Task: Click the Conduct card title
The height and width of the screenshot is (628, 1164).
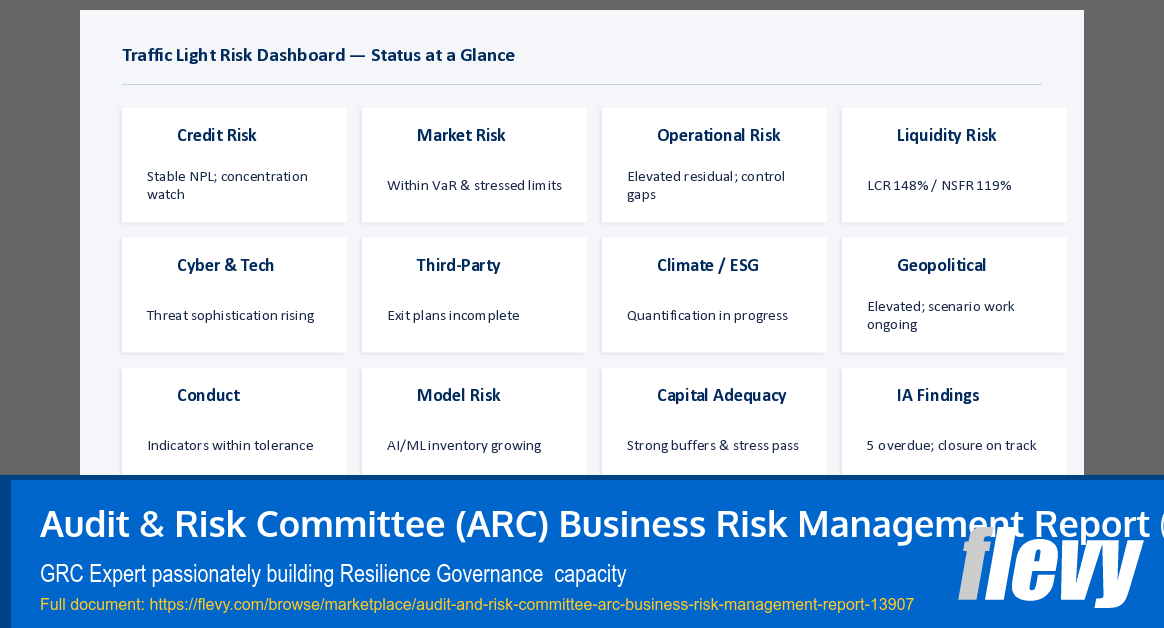Action: coord(209,395)
